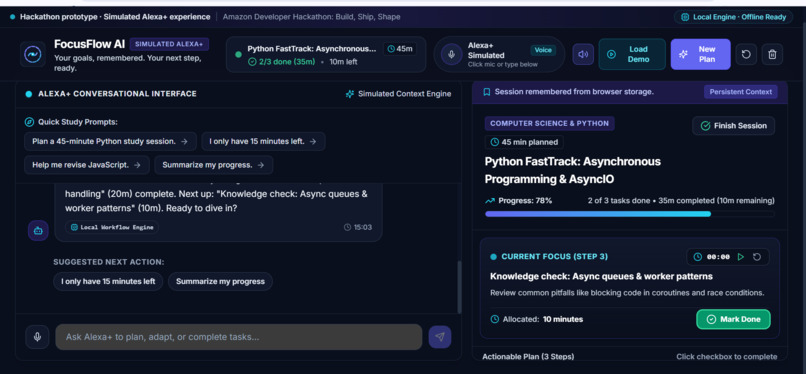
Task: Click the Mark Done button
Action: coord(733,319)
